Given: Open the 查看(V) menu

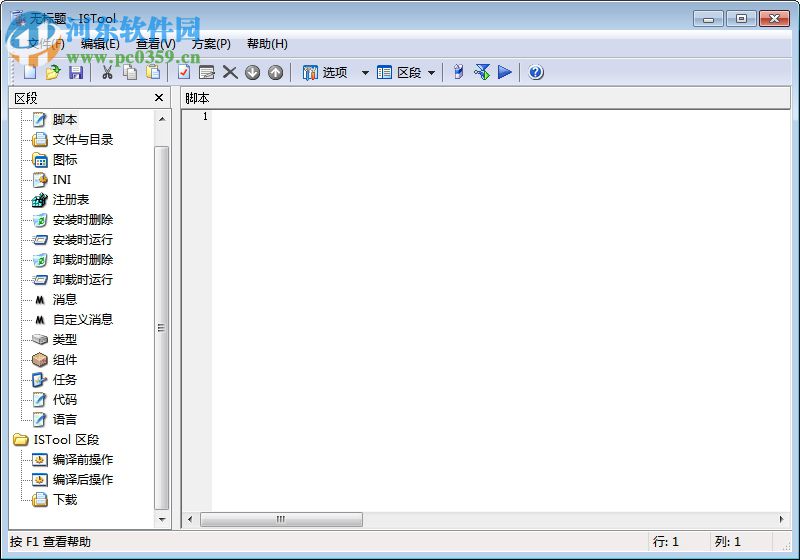Looking at the screenshot, I should click(156, 44).
